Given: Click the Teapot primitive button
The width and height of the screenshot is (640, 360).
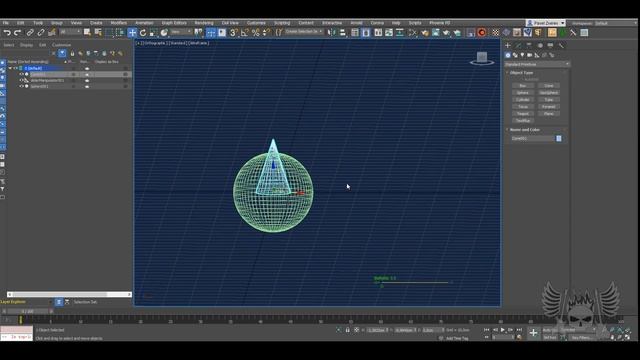Looking at the screenshot, I should [523, 113].
